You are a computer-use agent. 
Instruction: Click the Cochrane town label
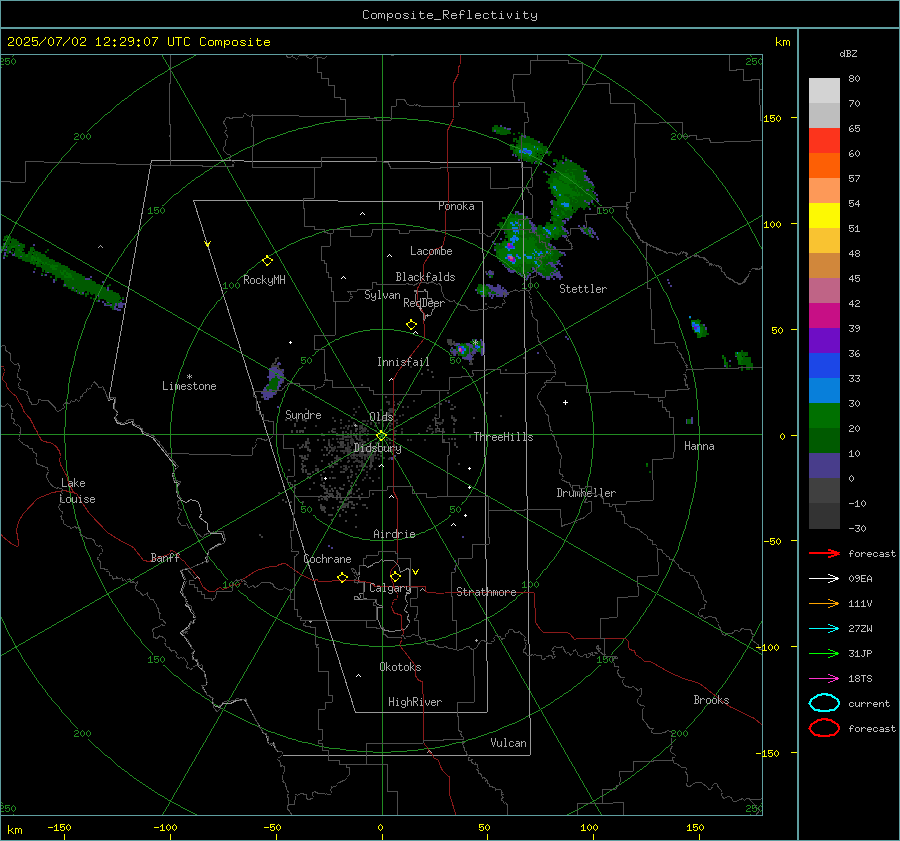click(x=327, y=559)
